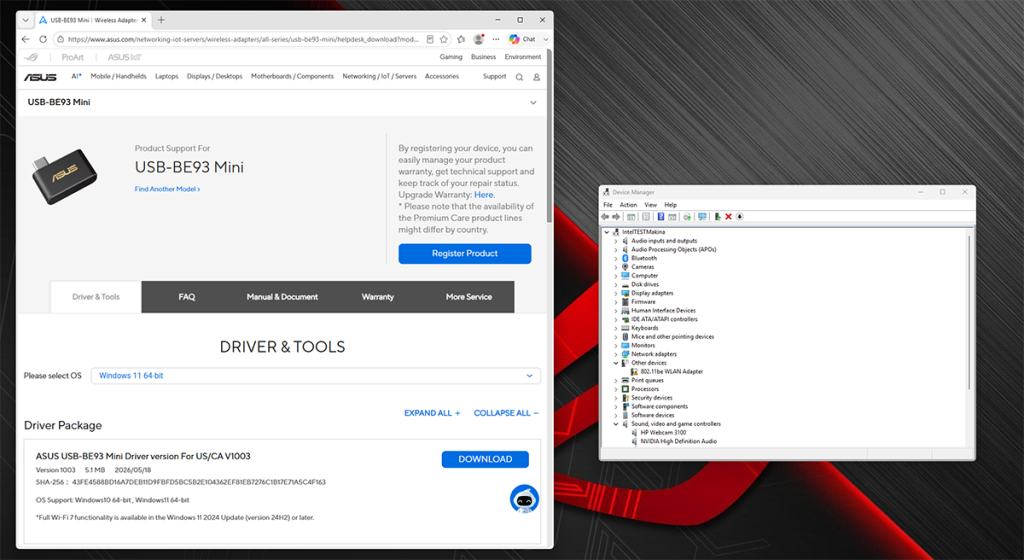Select 802.11be WLAN Adapter device
This screenshot has width=1024, height=560.
(x=671, y=372)
